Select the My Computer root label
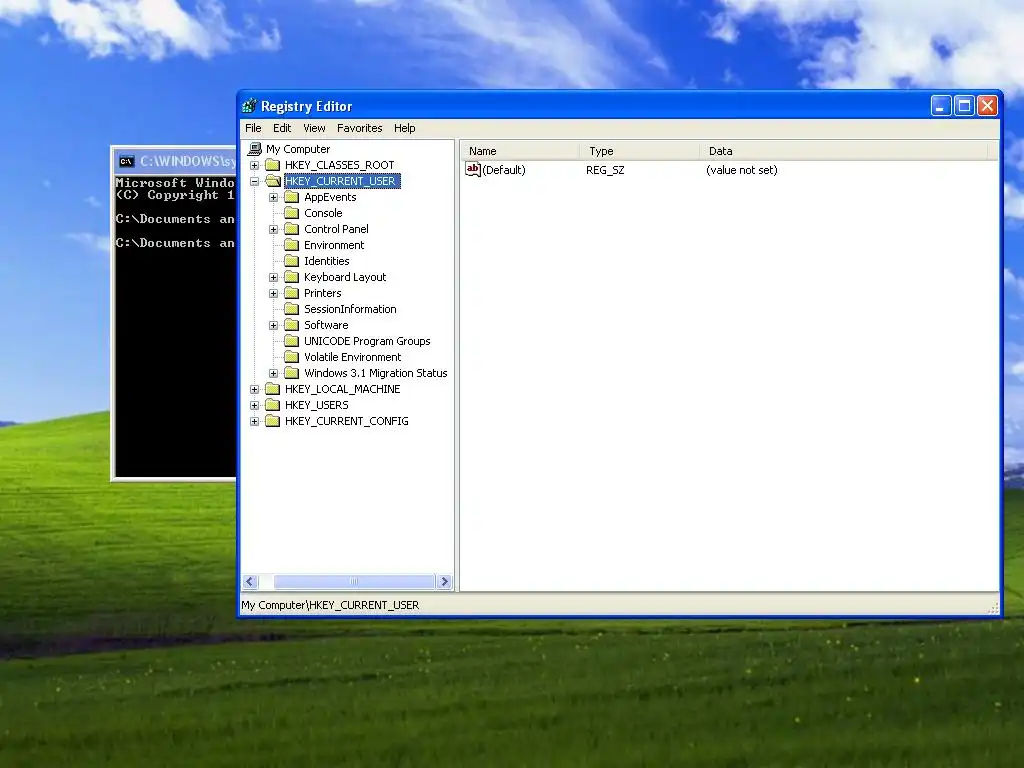The height and width of the screenshot is (768, 1024). click(298, 150)
